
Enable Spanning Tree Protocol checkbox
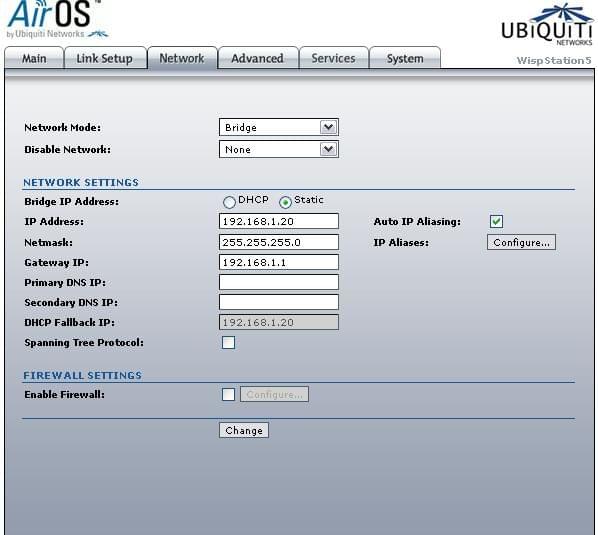tap(228, 342)
